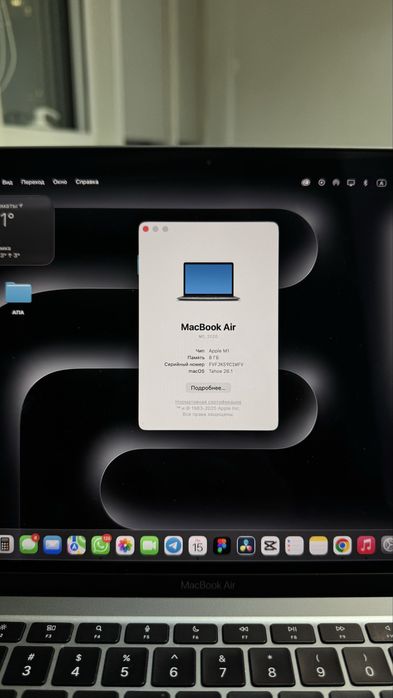
Task: Open Reminders in the Dock
Action: coord(294,545)
